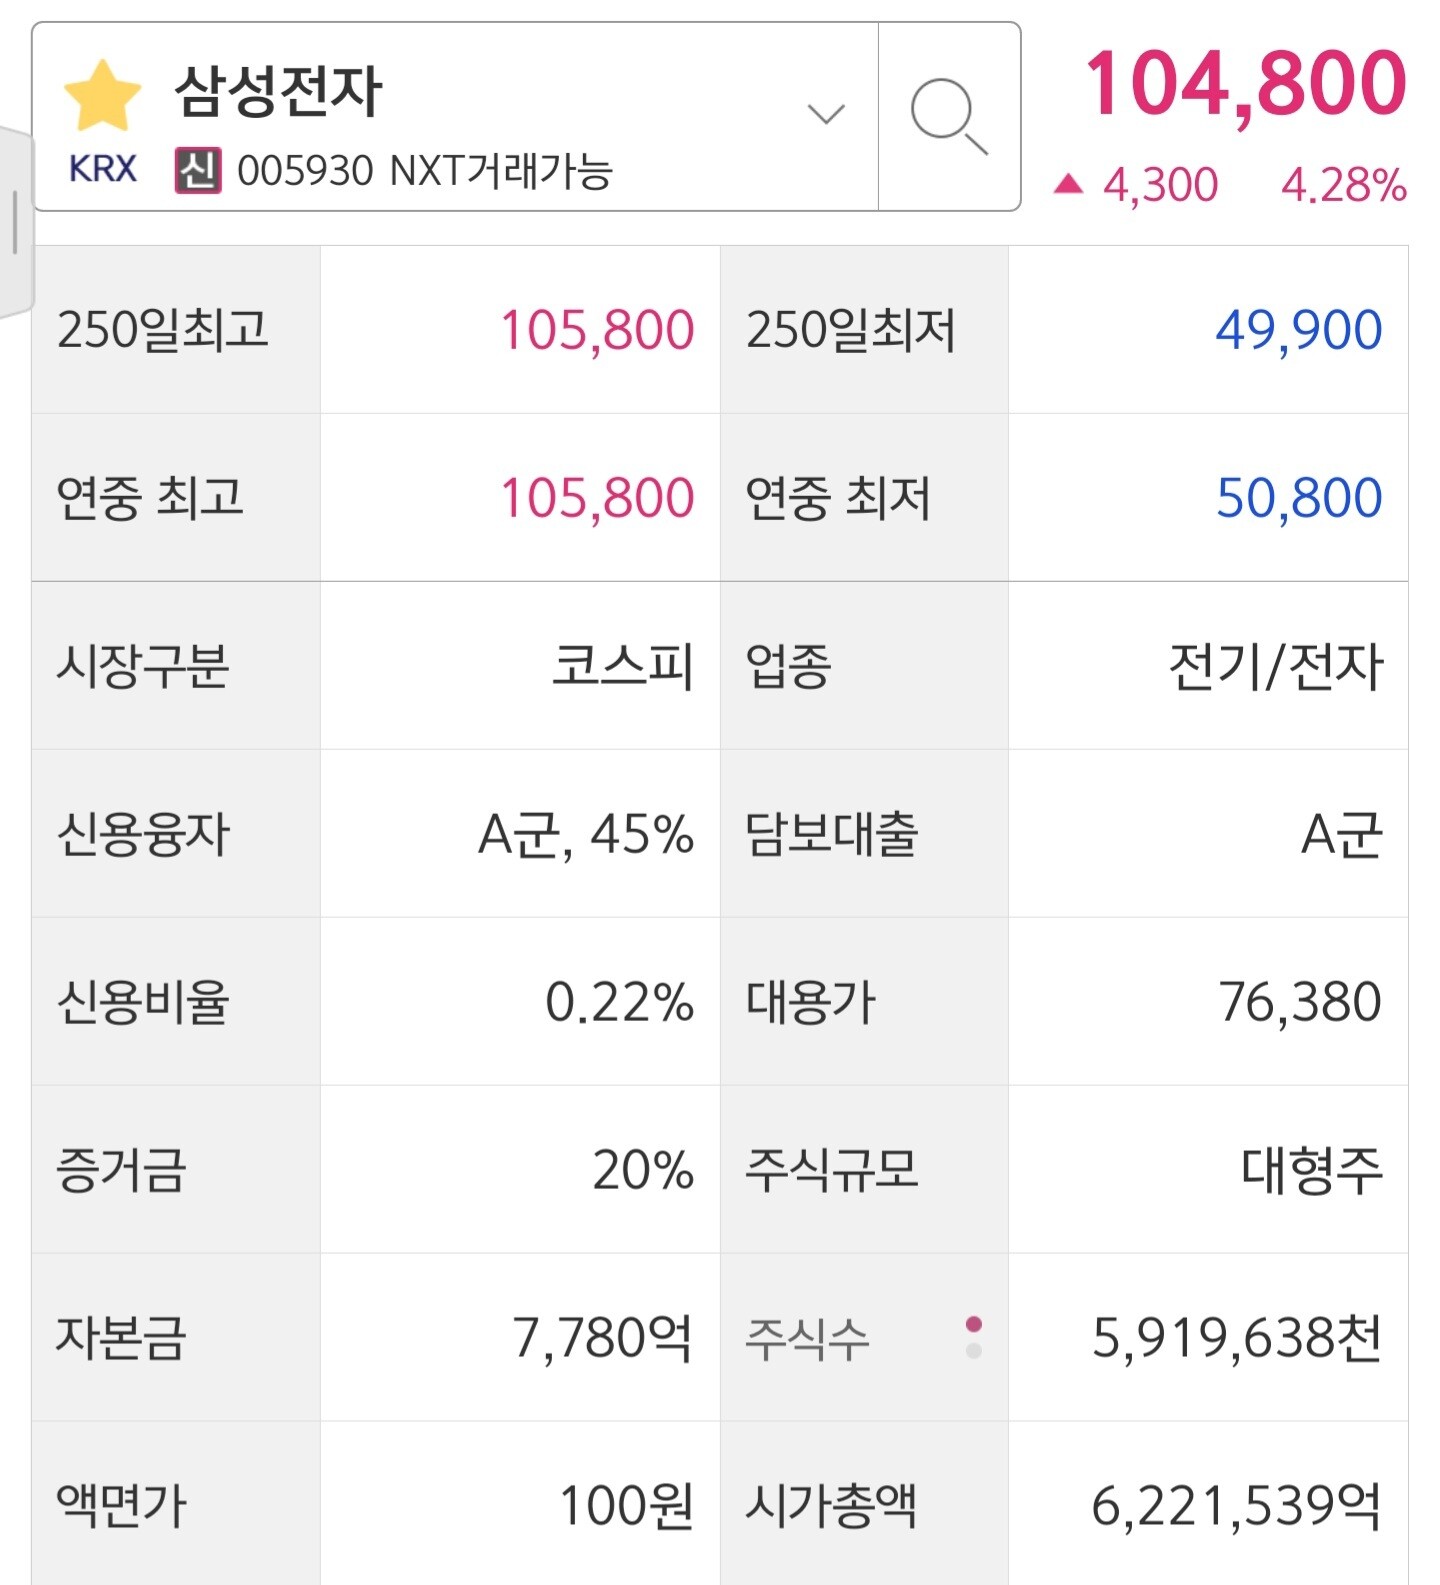
Task: Tap the 4.28% change rate
Action: pos(1344,186)
